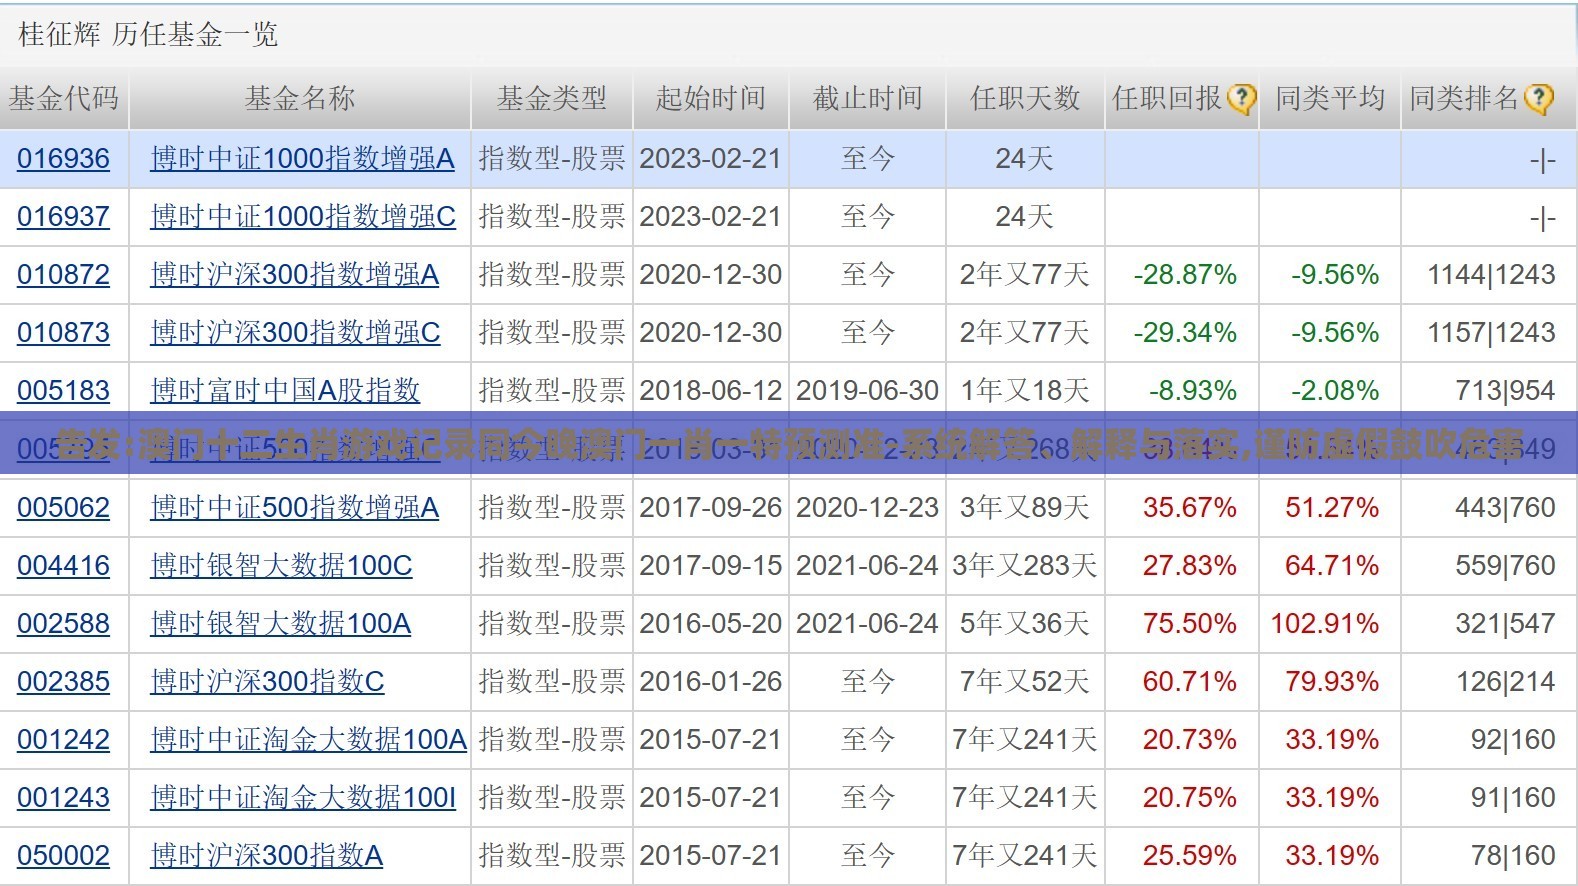Click help icon next to 同类排名

point(1538,98)
